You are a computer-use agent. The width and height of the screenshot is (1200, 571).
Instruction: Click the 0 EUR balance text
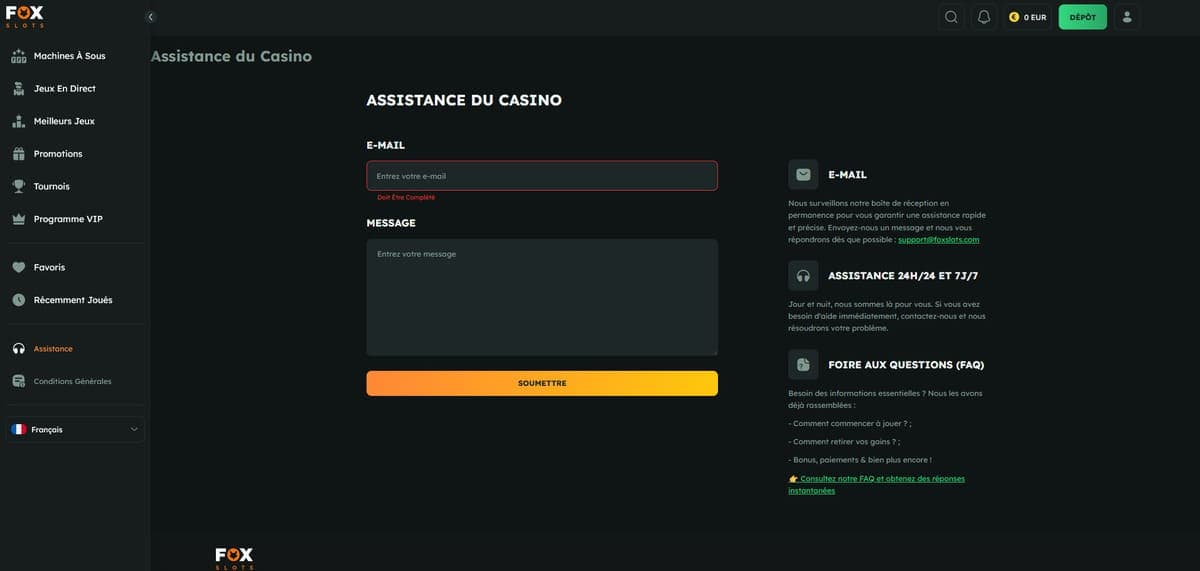click(x=1035, y=17)
